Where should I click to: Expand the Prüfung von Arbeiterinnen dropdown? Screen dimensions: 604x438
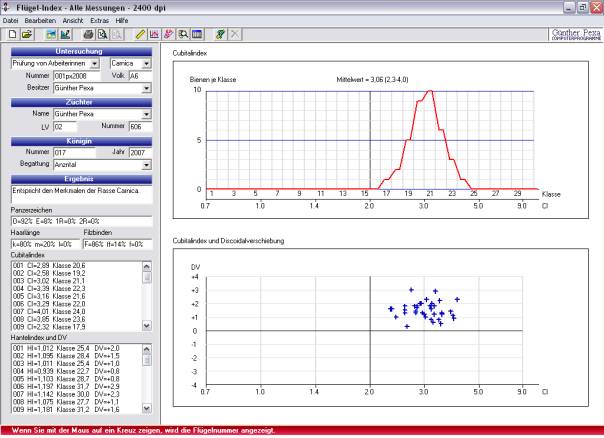(x=95, y=62)
